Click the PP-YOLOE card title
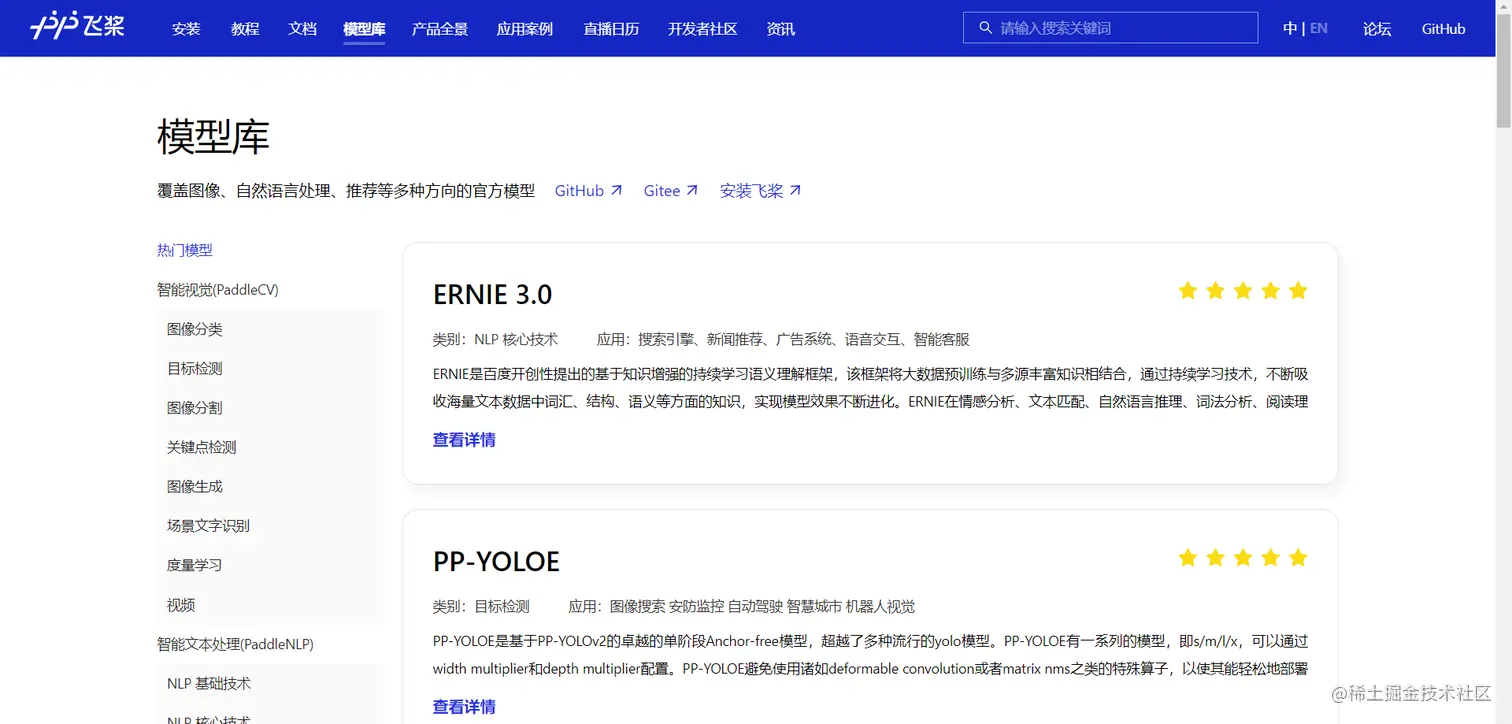This screenshot has width=1512, height=724. (496, 561)
